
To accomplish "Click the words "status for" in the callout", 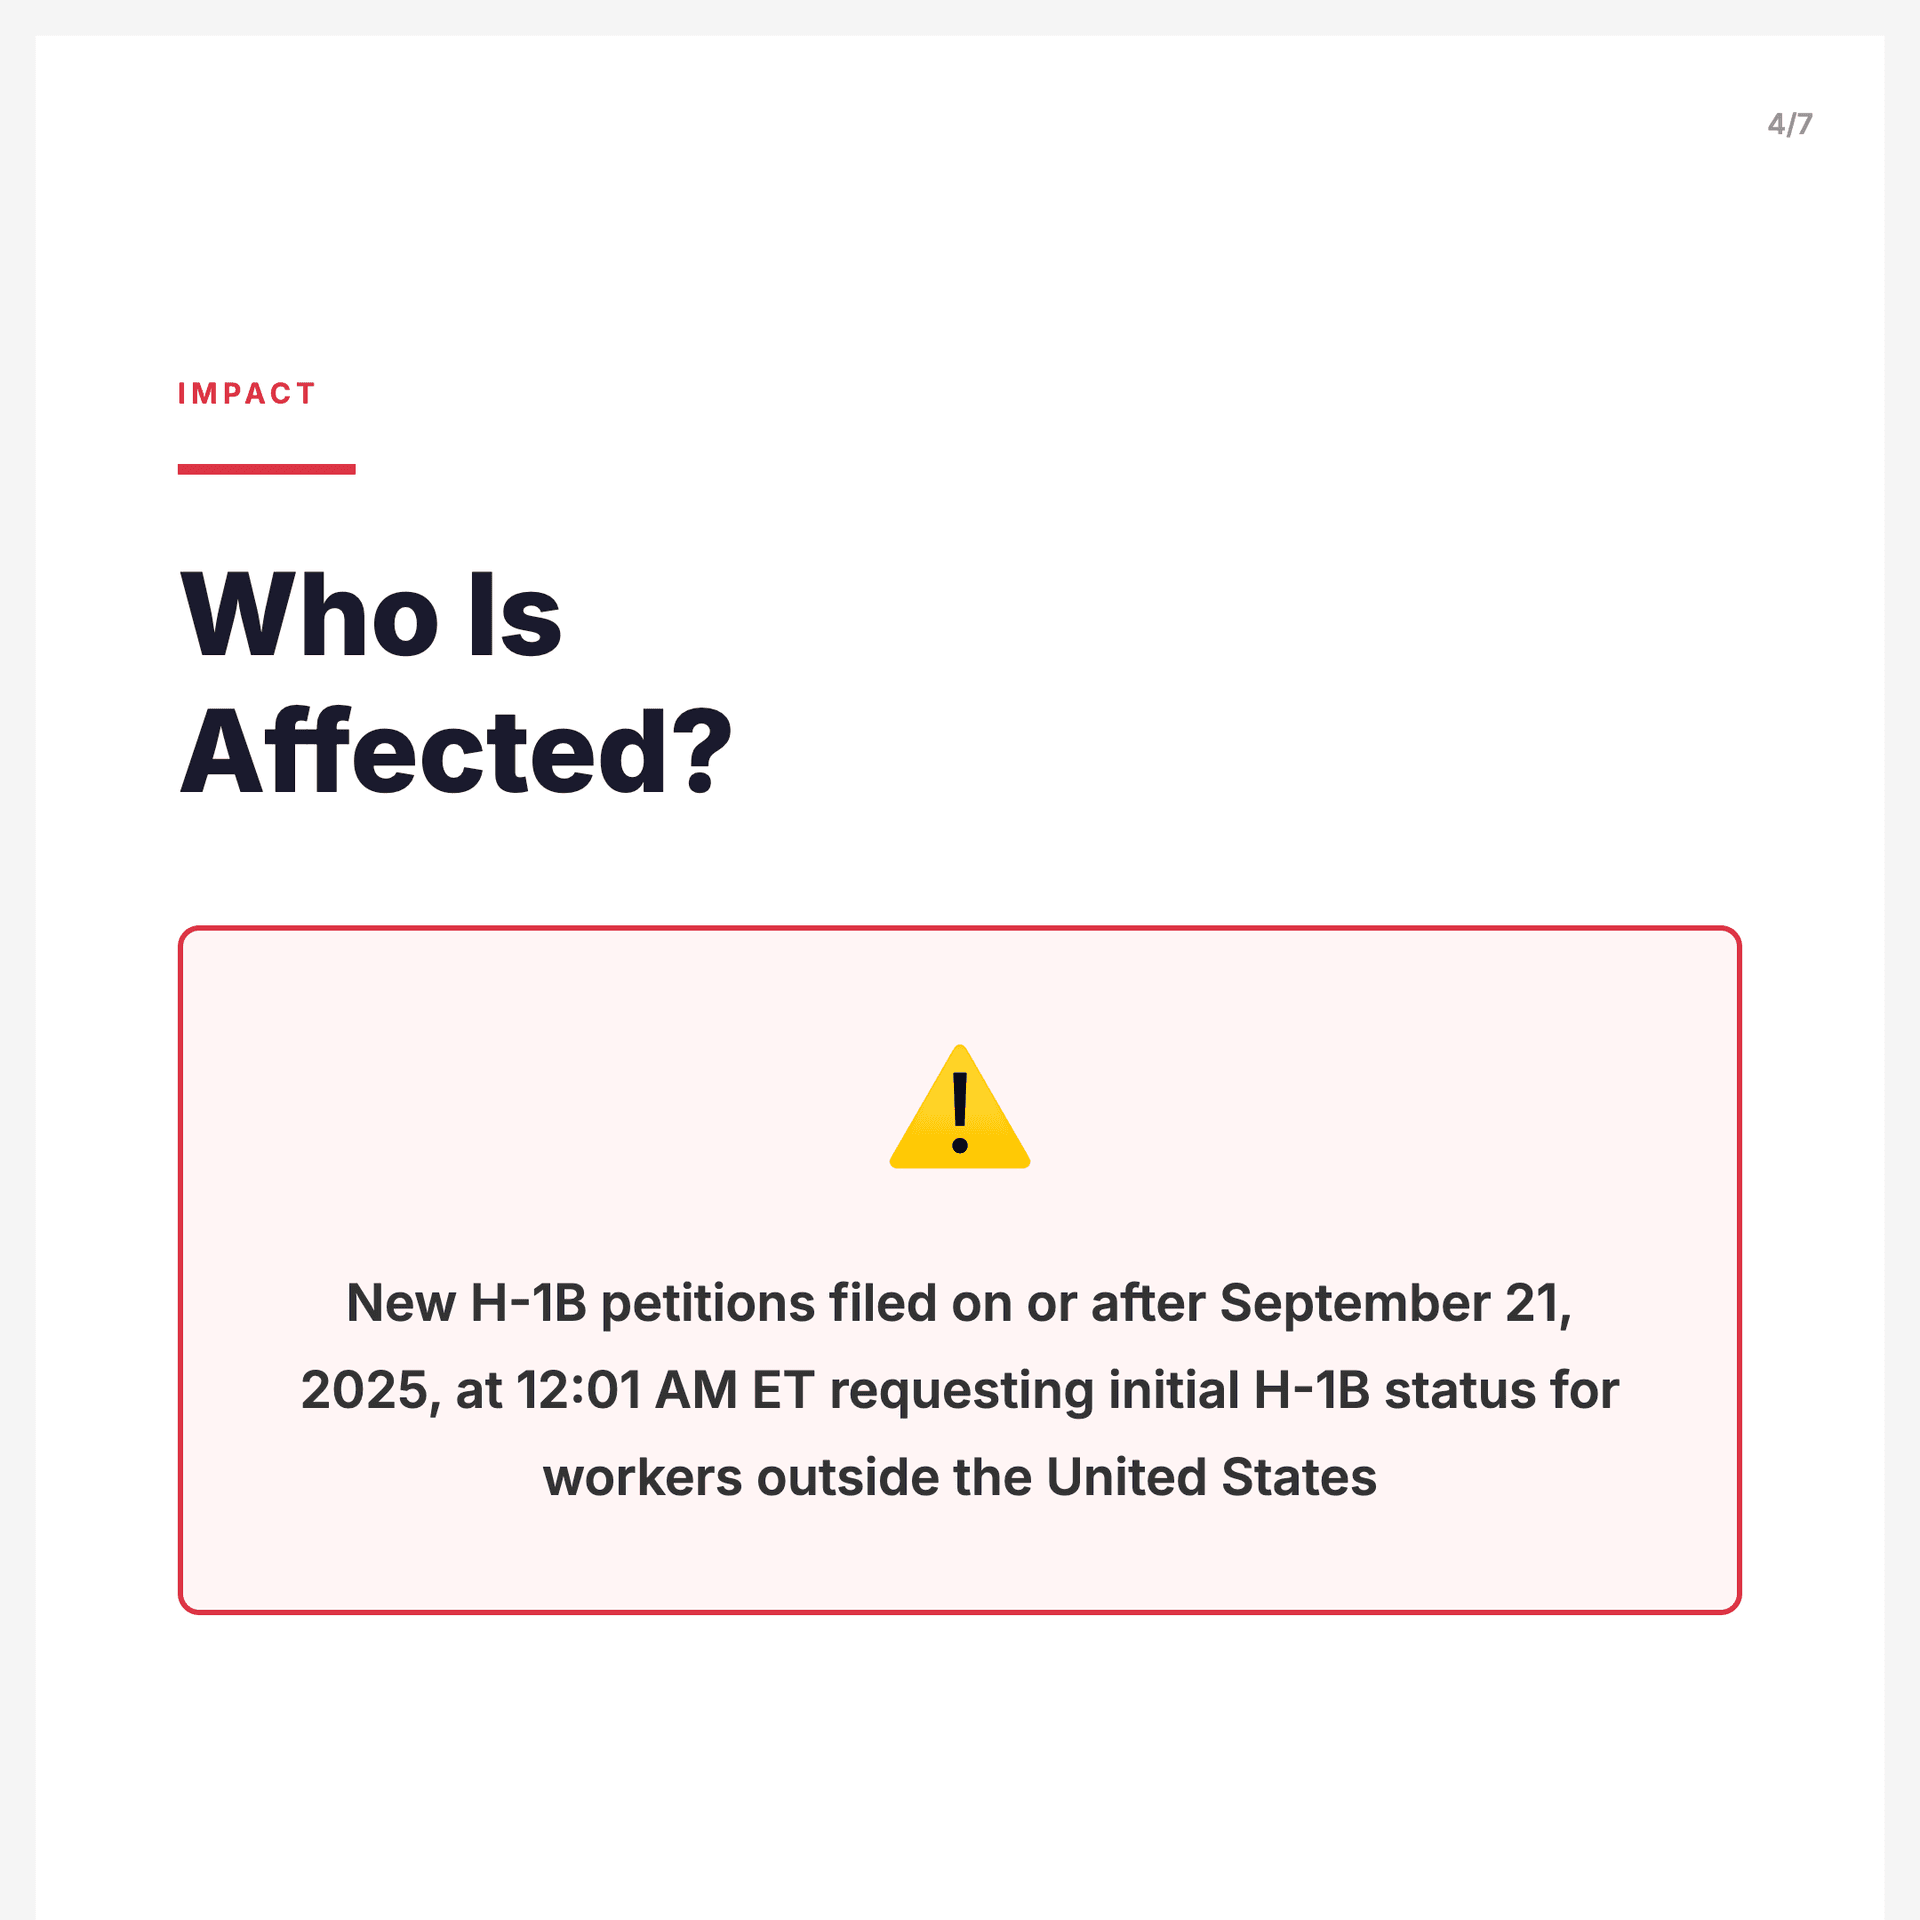I will (x=1501, y=1390).
